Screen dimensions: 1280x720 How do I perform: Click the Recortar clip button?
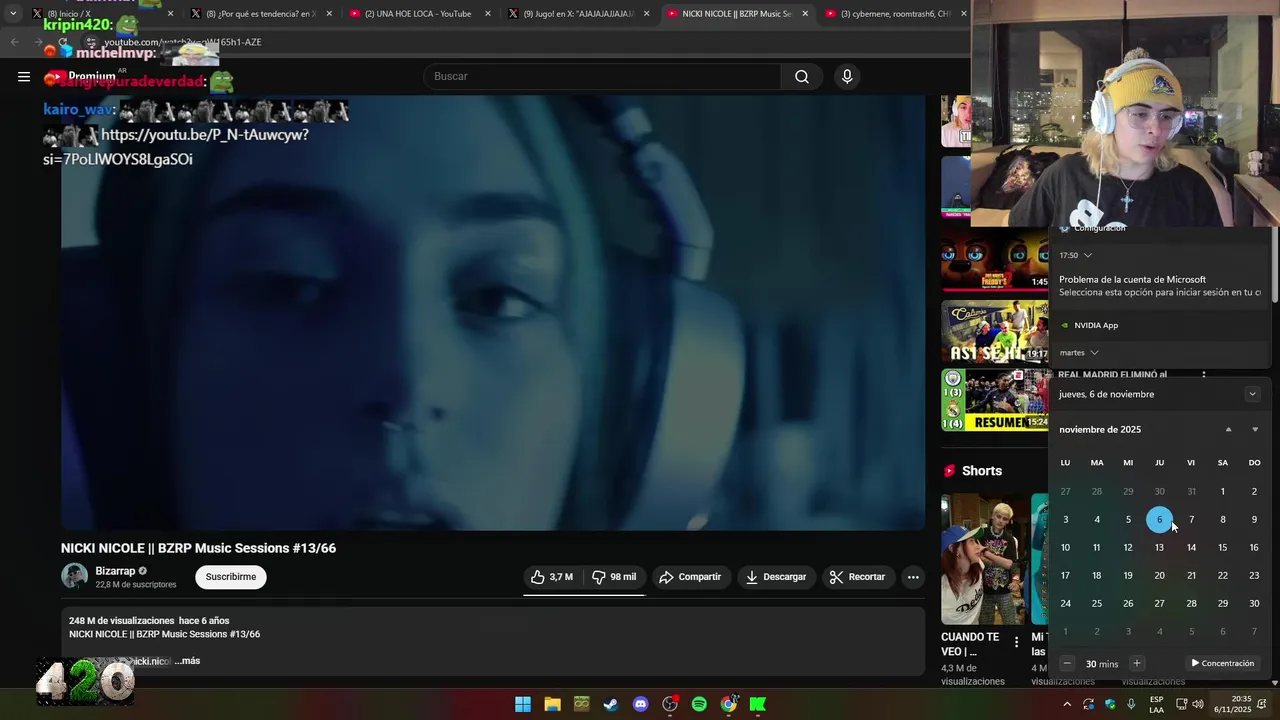point(857,577)
